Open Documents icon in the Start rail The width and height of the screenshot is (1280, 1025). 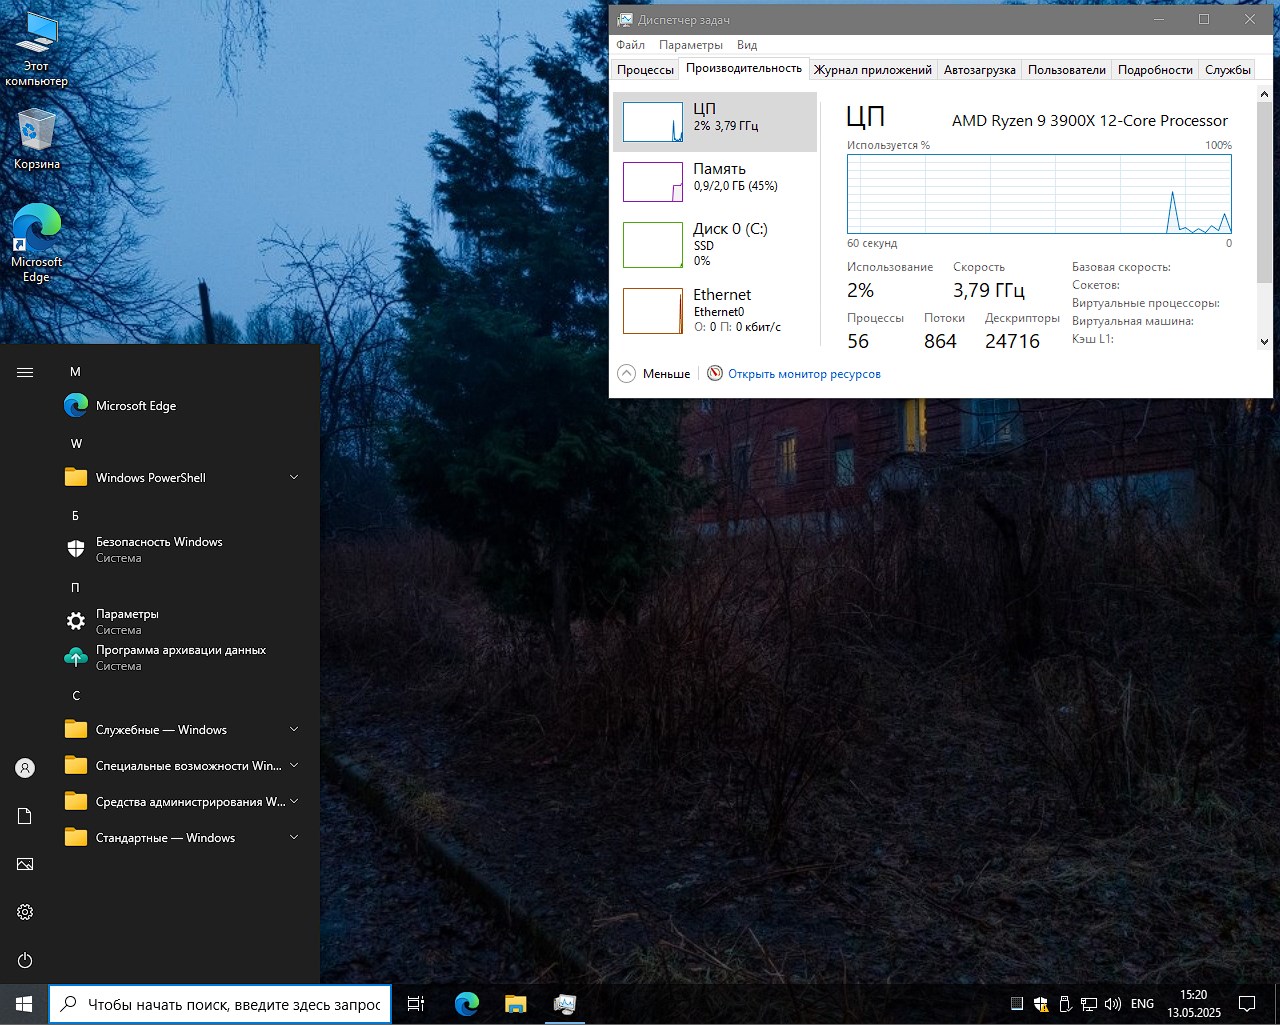point(25,816)
